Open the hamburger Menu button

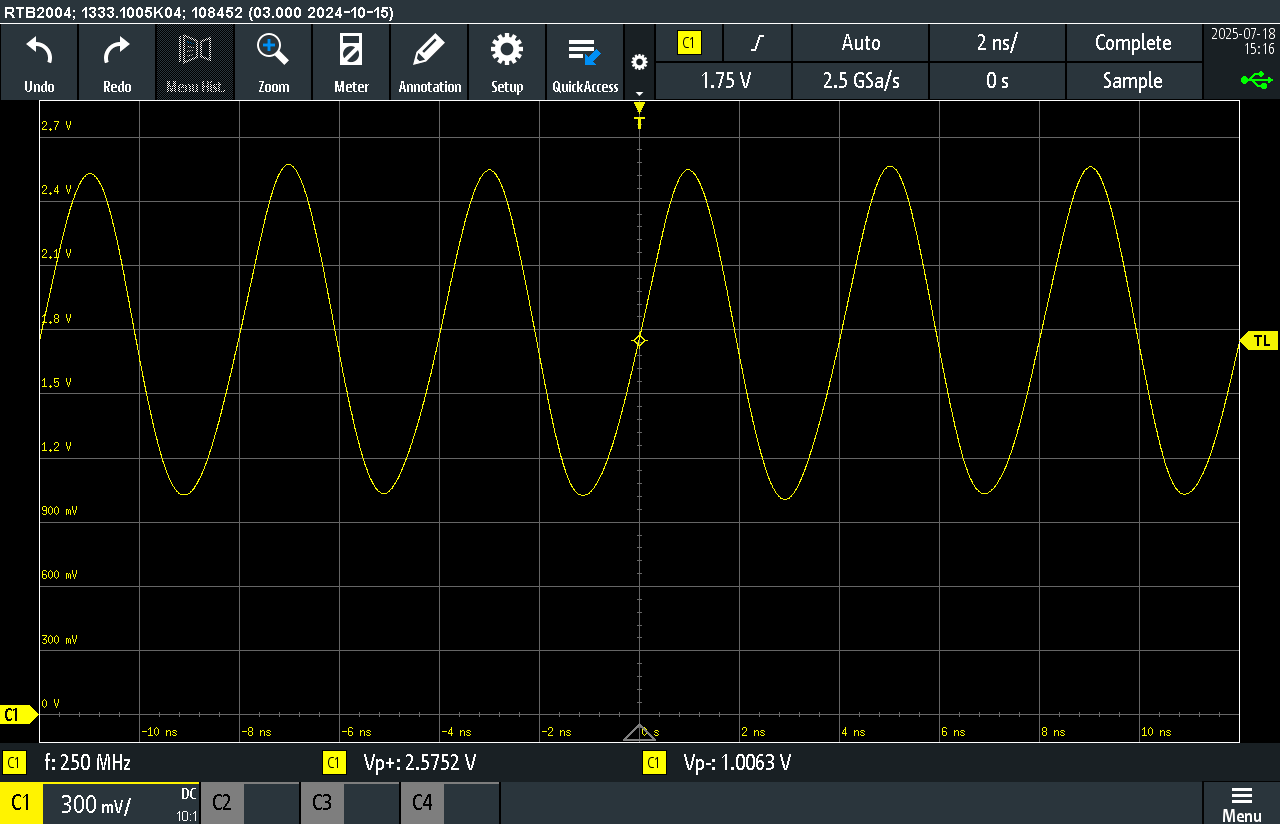pyautogui.click(x=1241, y=803)
